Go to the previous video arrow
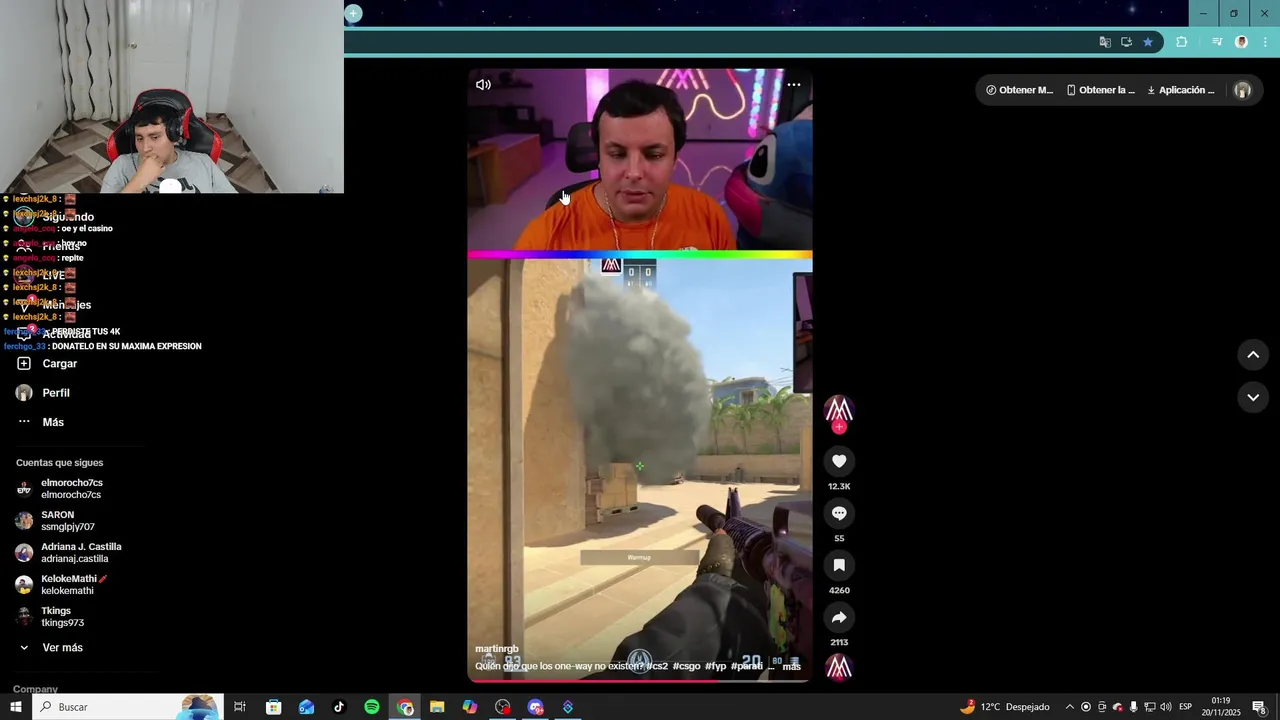1280x720 pixels. (1253, 355)
